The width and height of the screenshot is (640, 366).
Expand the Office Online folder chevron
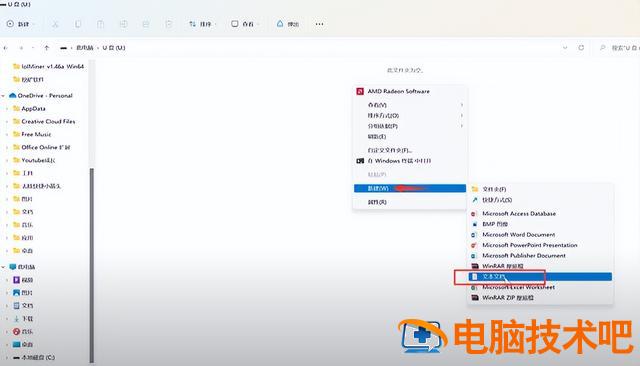coord(7,147)
